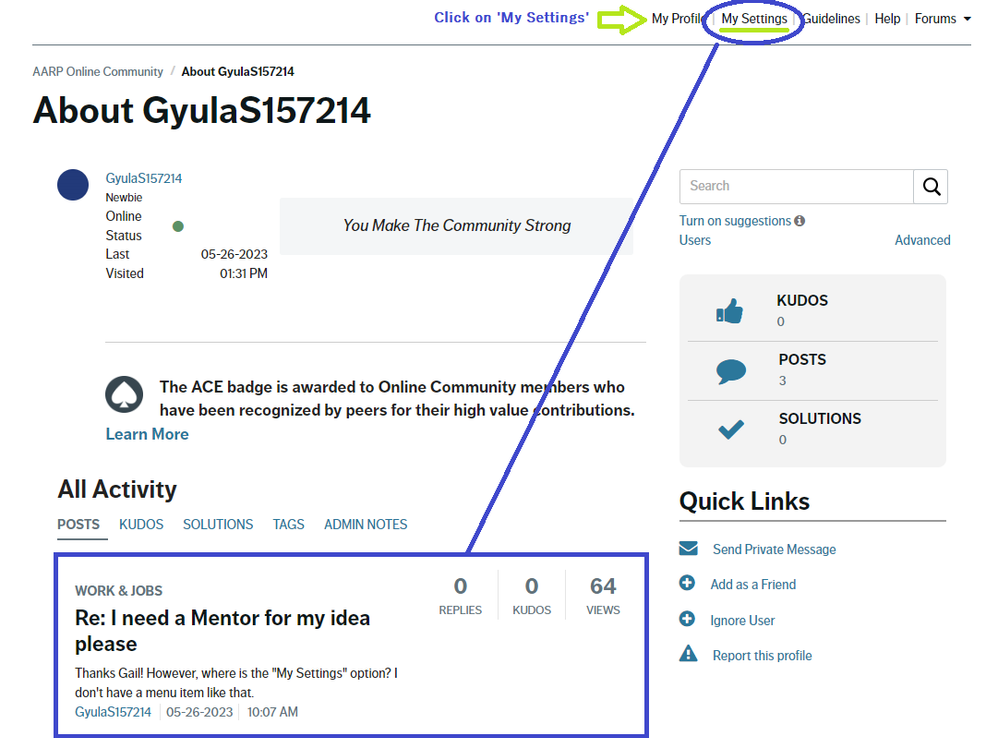The image size is (998, 738).
Task: Switch to the Admin Notes tab
Action: pos(365,524)
